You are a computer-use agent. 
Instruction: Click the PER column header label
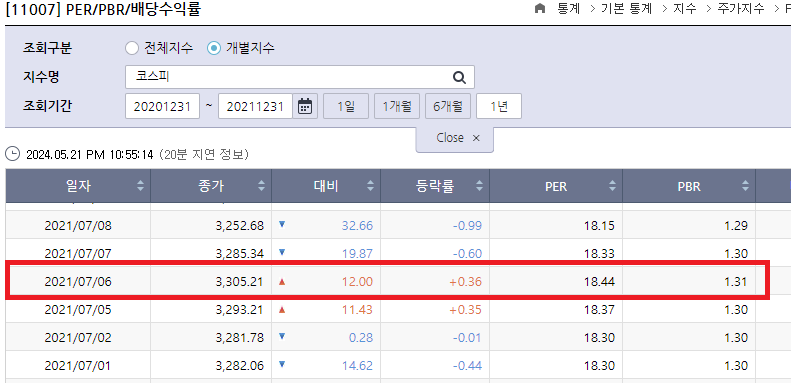(x=556, y=187)
